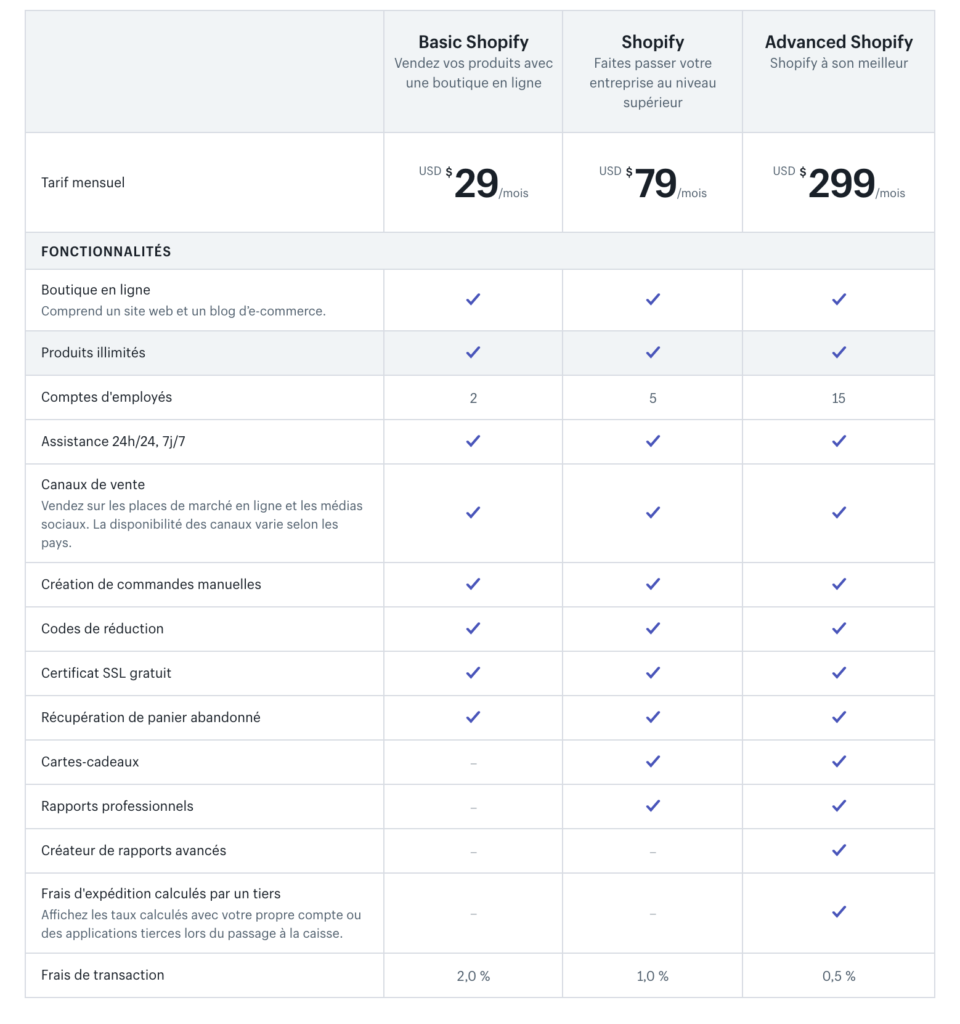
Task: Click the Frais de transaction row label
Action: (x=102, y=975)
